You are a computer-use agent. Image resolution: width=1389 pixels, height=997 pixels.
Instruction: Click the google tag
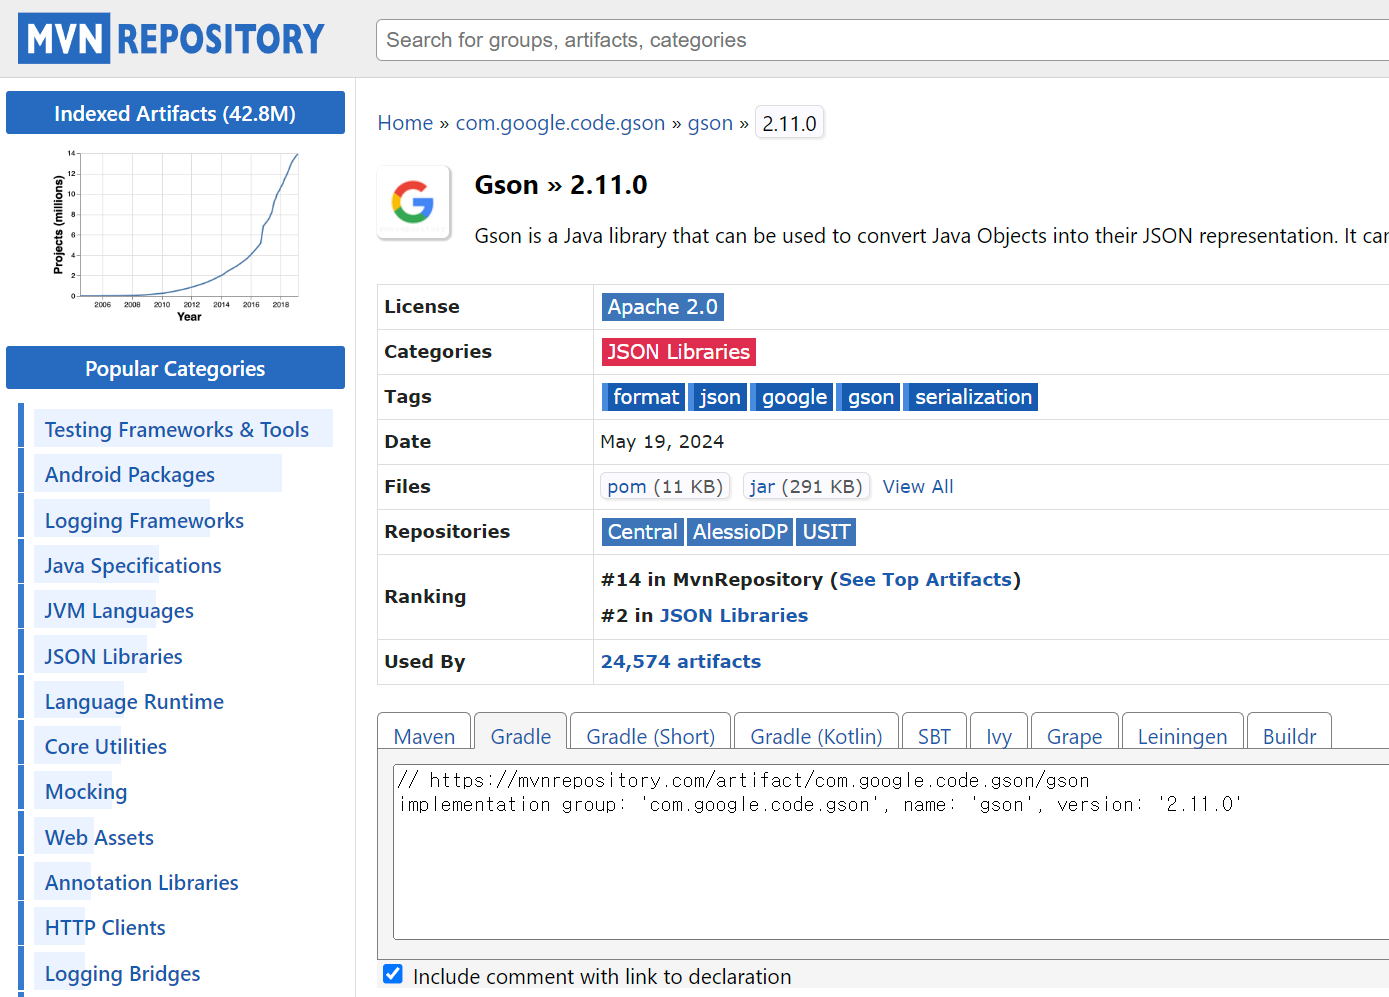pyautogui.click(x=792, y=397)
